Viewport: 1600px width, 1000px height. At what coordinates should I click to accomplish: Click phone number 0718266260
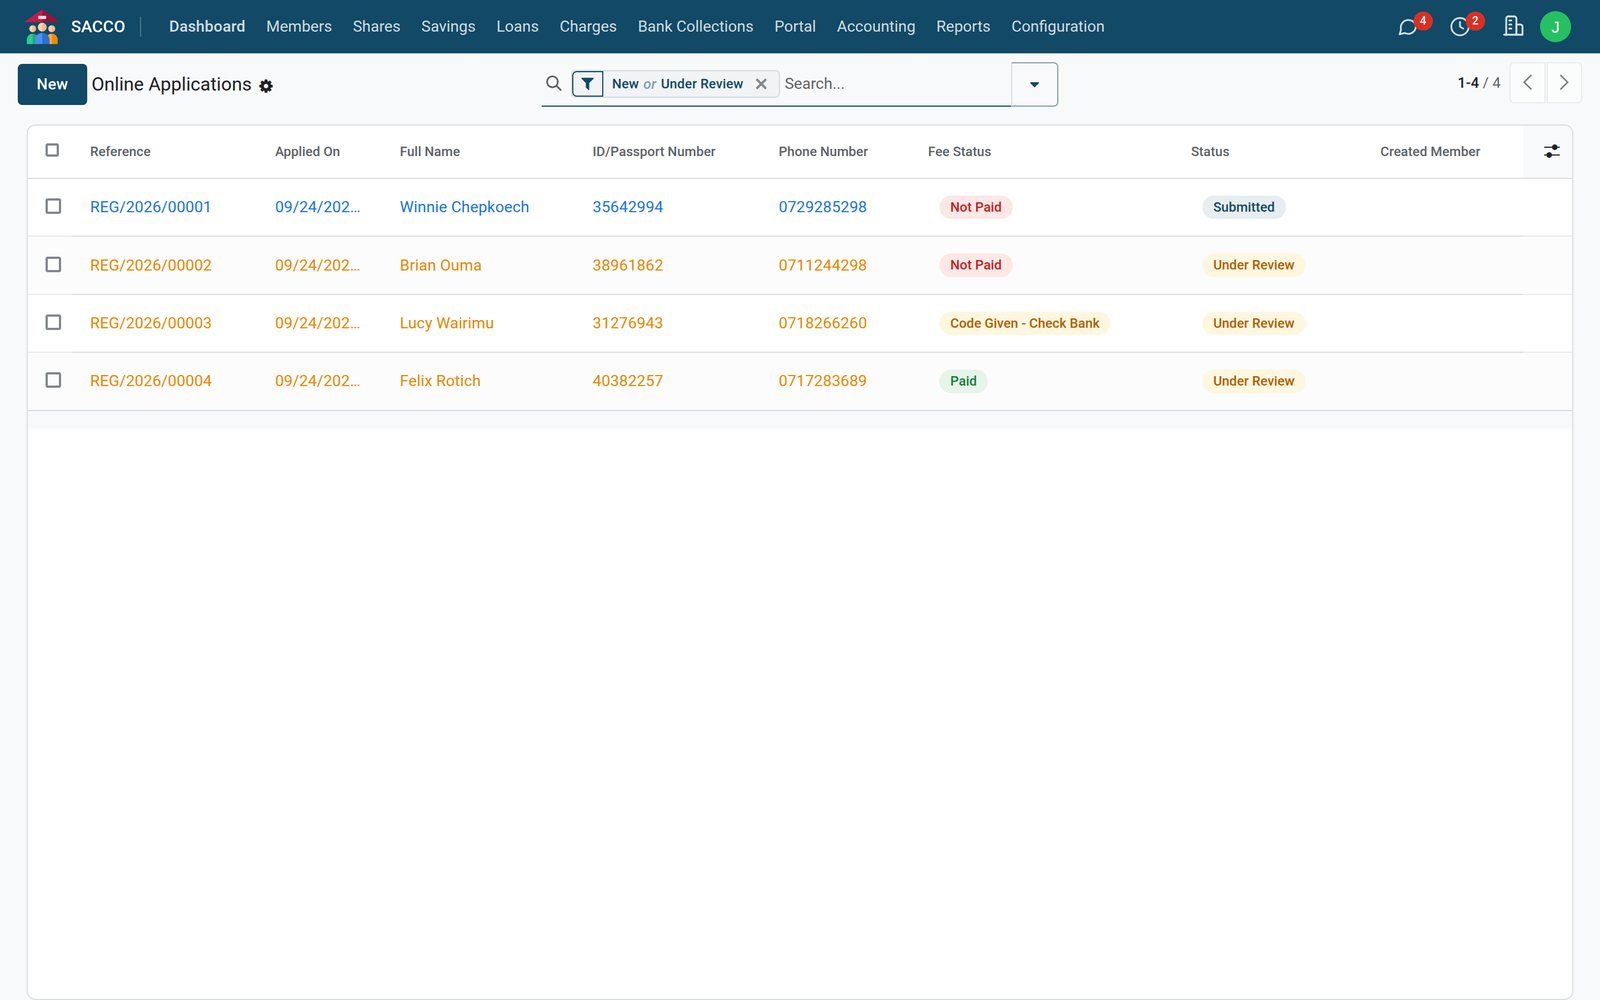coord(822,323)
